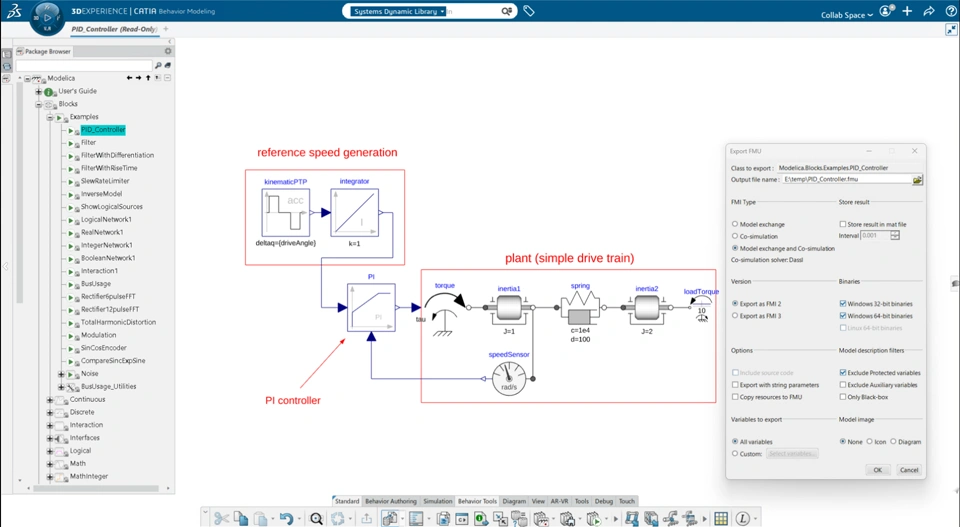The width and height of the screenshot is (960, 527).
Task: Click the expand view icon at top right
Action: point(951,29)
